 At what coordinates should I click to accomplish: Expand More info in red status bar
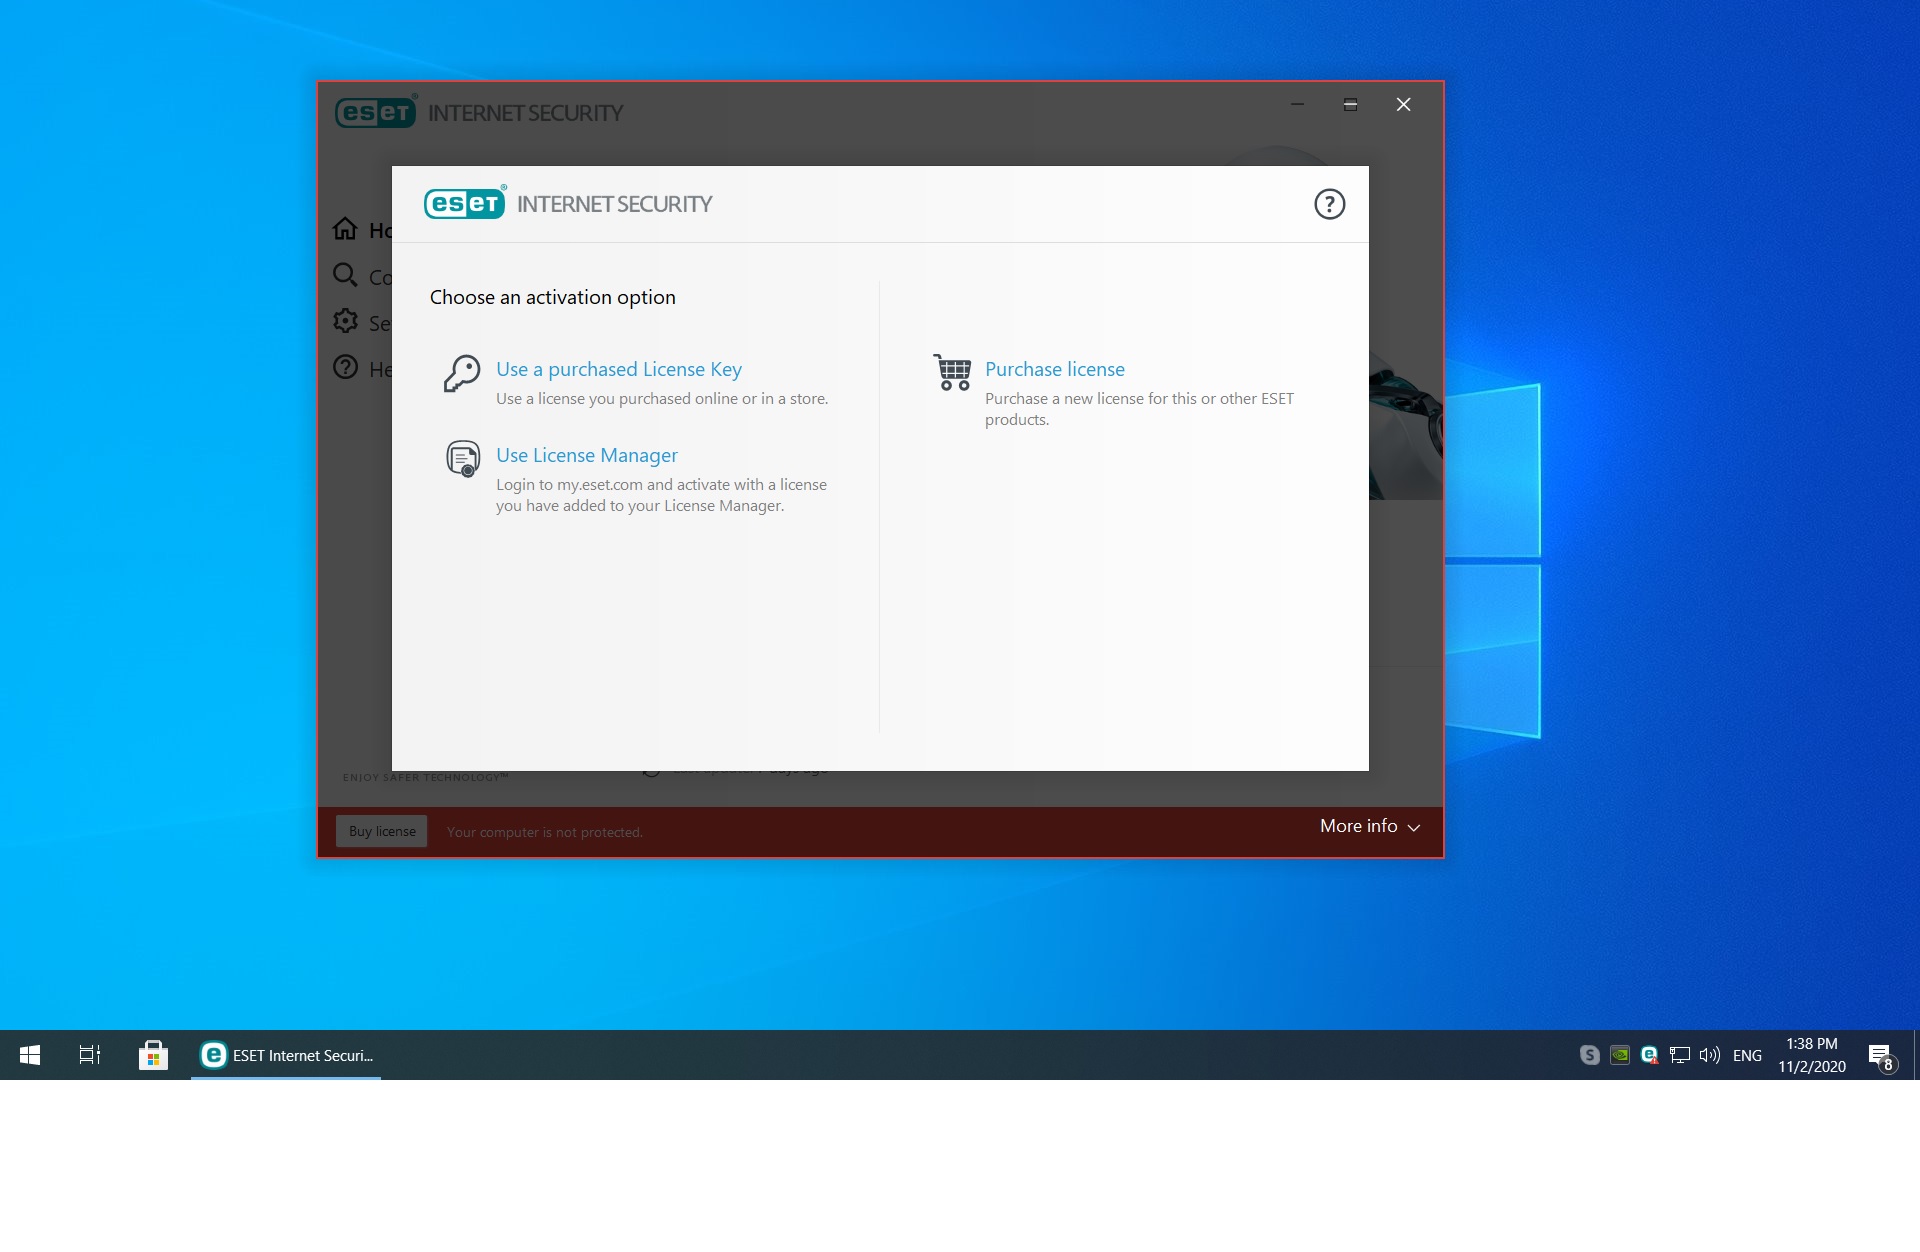click(1370, 826)
